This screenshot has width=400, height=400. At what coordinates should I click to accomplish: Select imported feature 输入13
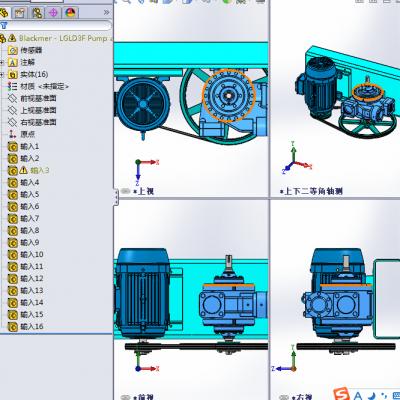point(32,290)
